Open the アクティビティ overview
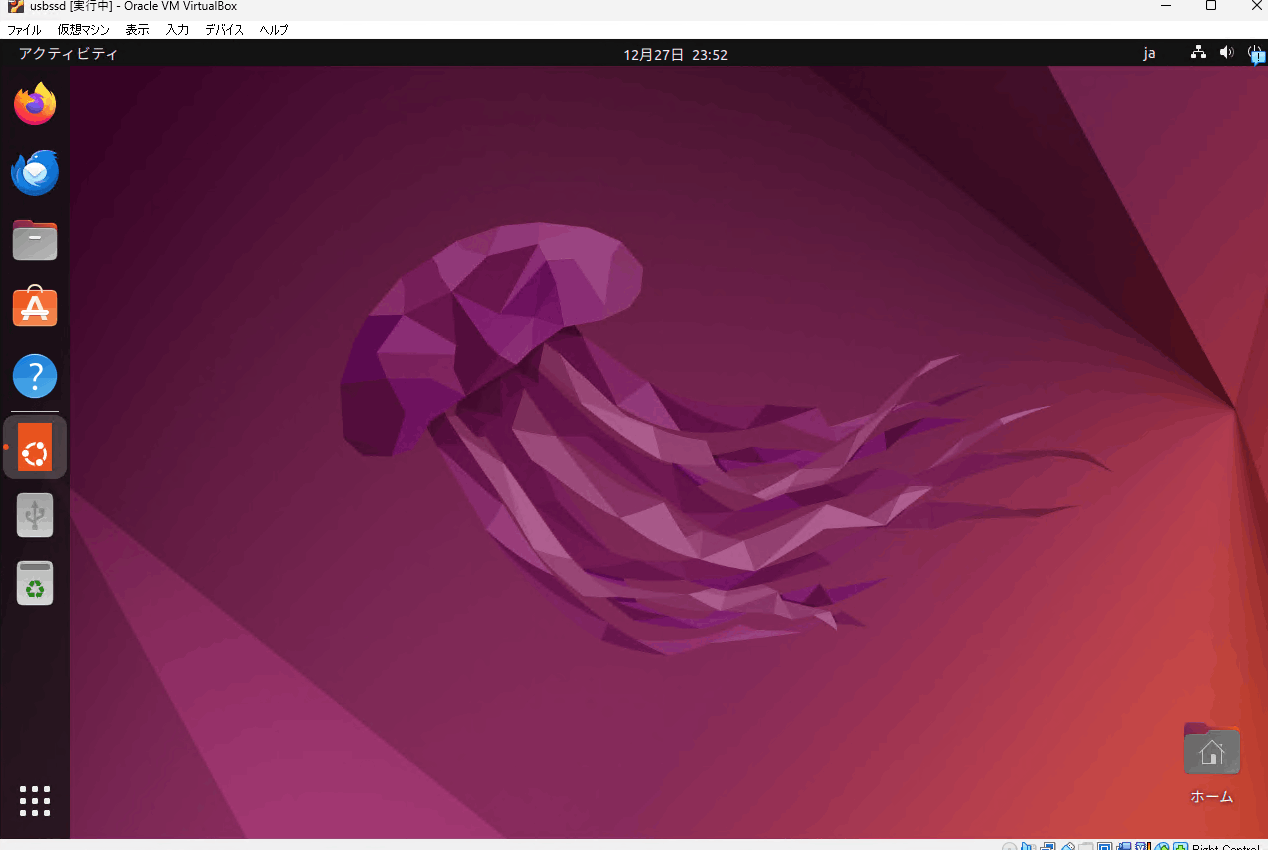This screenshot has width=1268, height=850. pyautogui.click(x=68, y=54)
